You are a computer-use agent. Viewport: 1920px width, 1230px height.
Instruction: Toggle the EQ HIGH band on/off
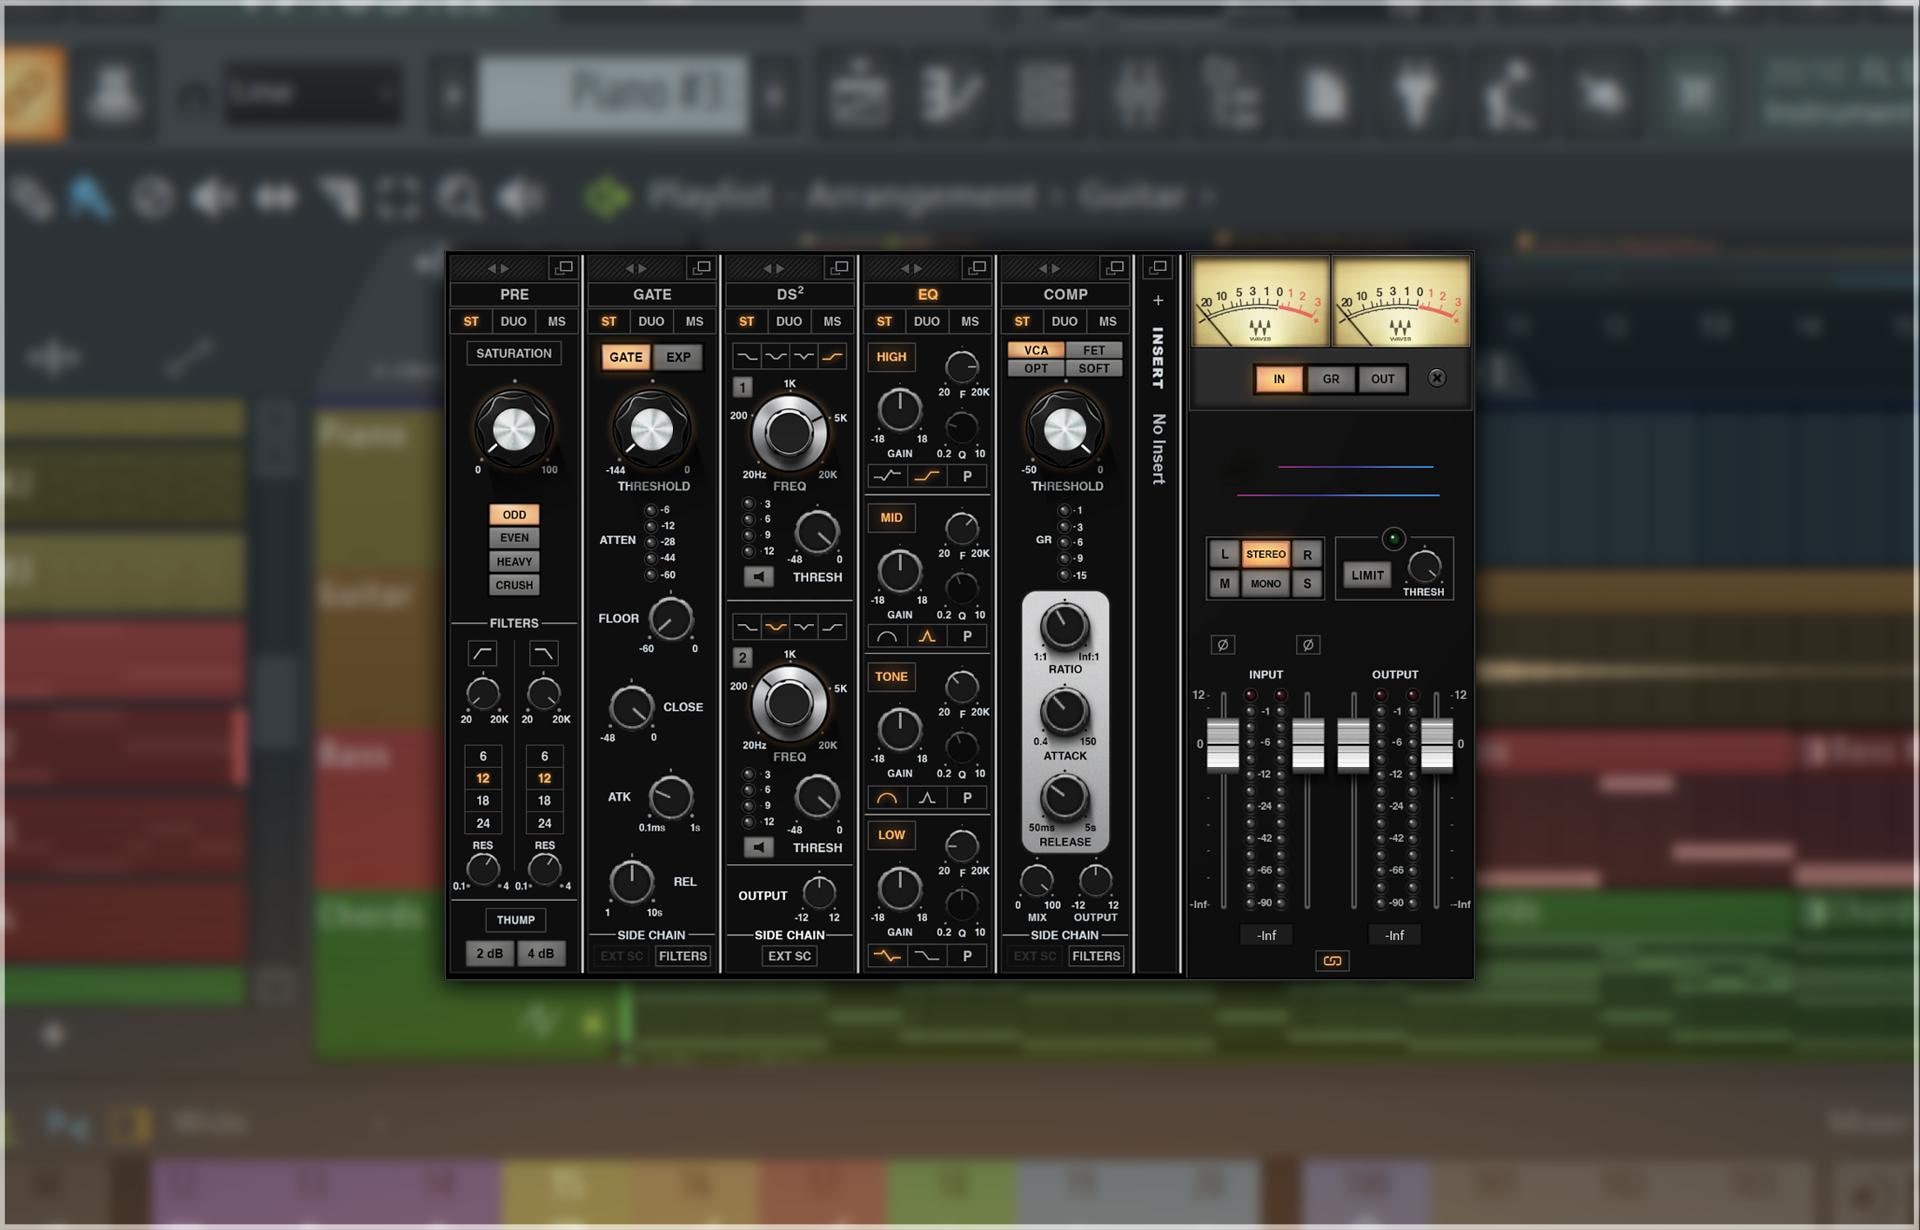pyautogui.click(x=891, y=357)
